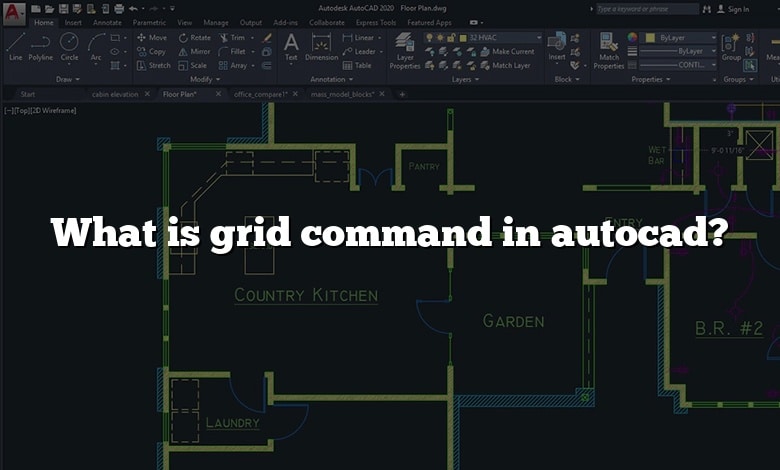Viewport: 780px width, 470px height.
Task: Select the Array tool
Action: (233, 65)
